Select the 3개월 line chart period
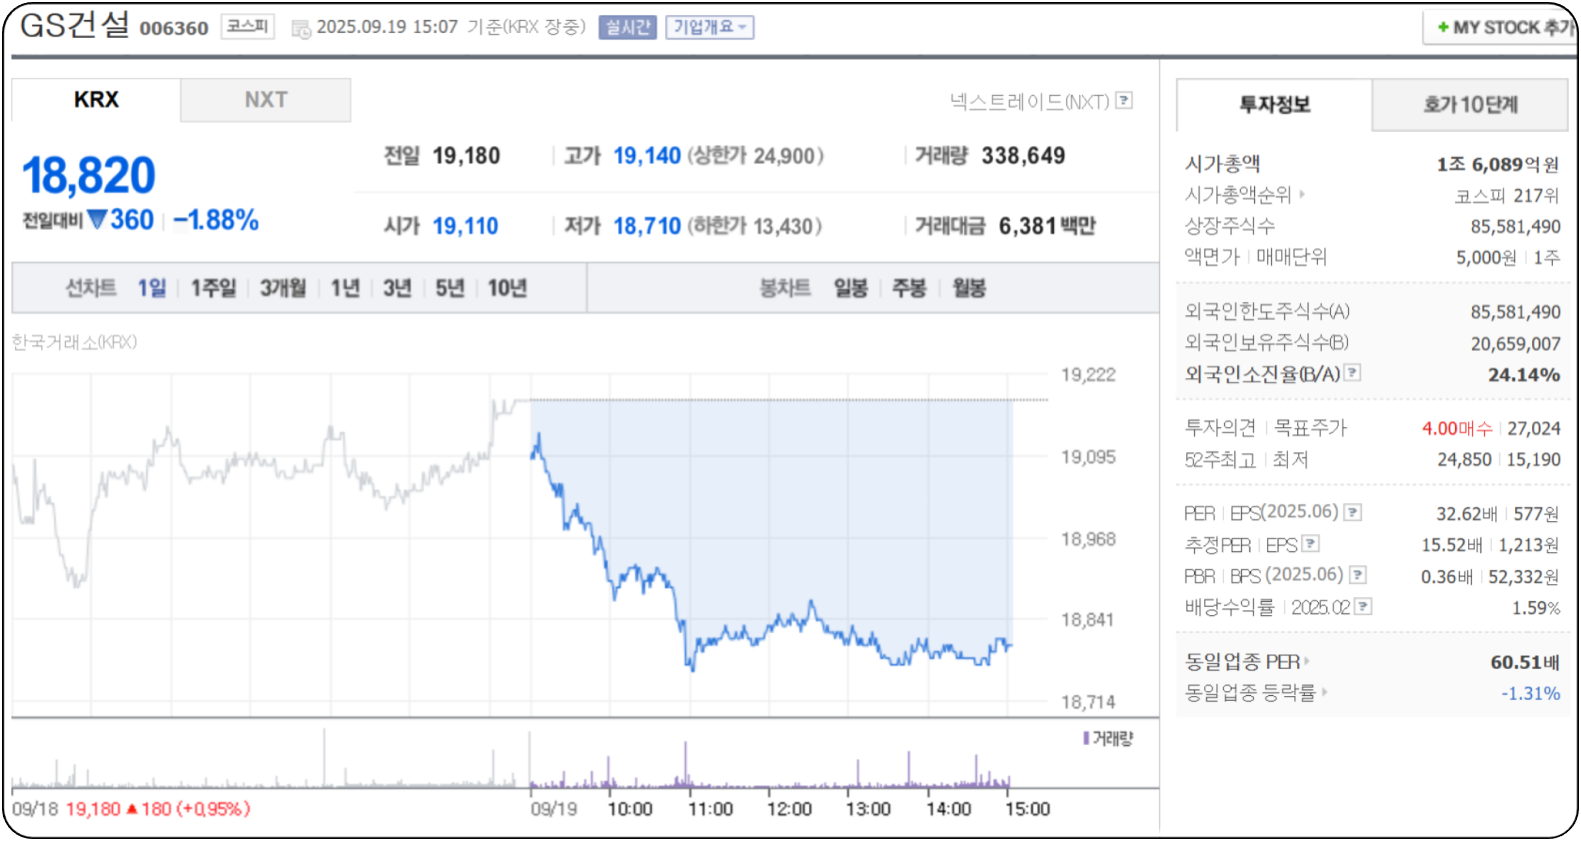 [x=283, y=288]
